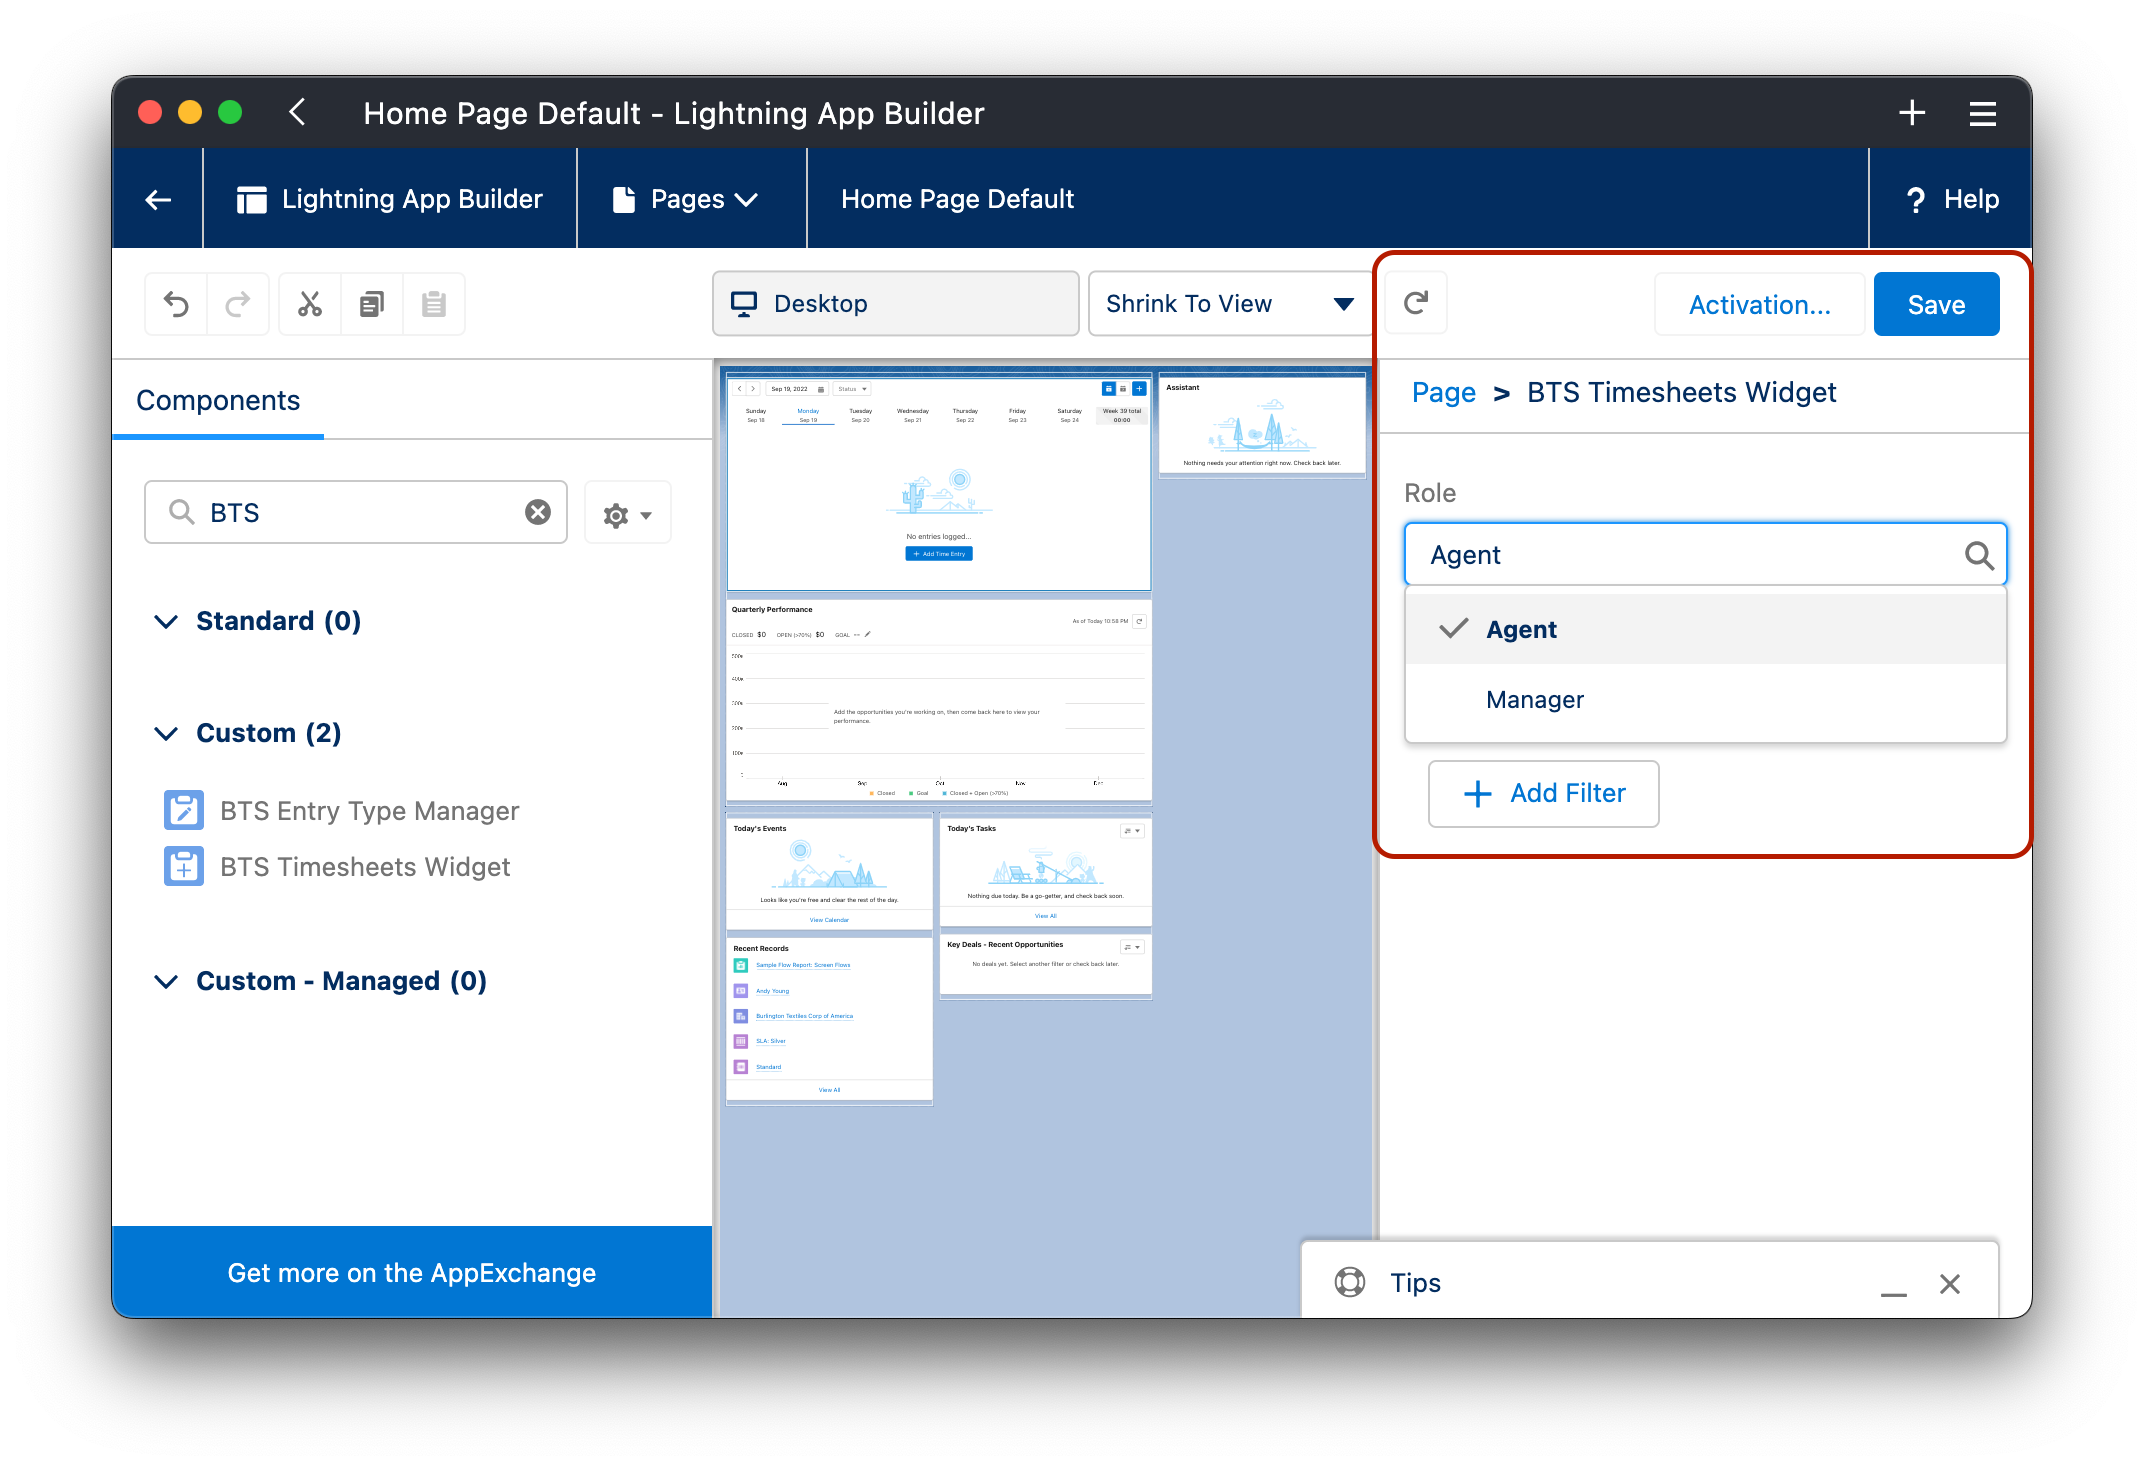The width and height of the screenshot is (2144, 1466).
Task: Select Key Deals component on canvas
Action: [x=1045, y=965]
